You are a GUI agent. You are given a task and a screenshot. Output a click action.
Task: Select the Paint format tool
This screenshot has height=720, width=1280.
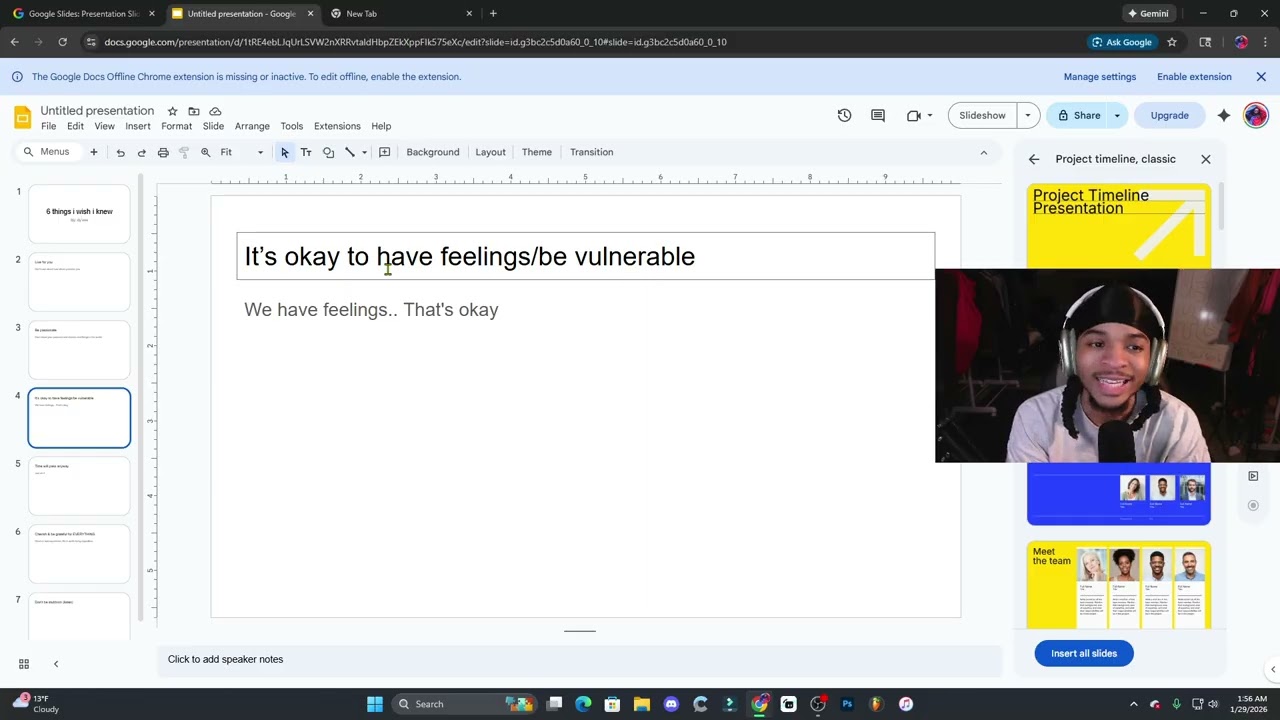[x=184, y=152]
